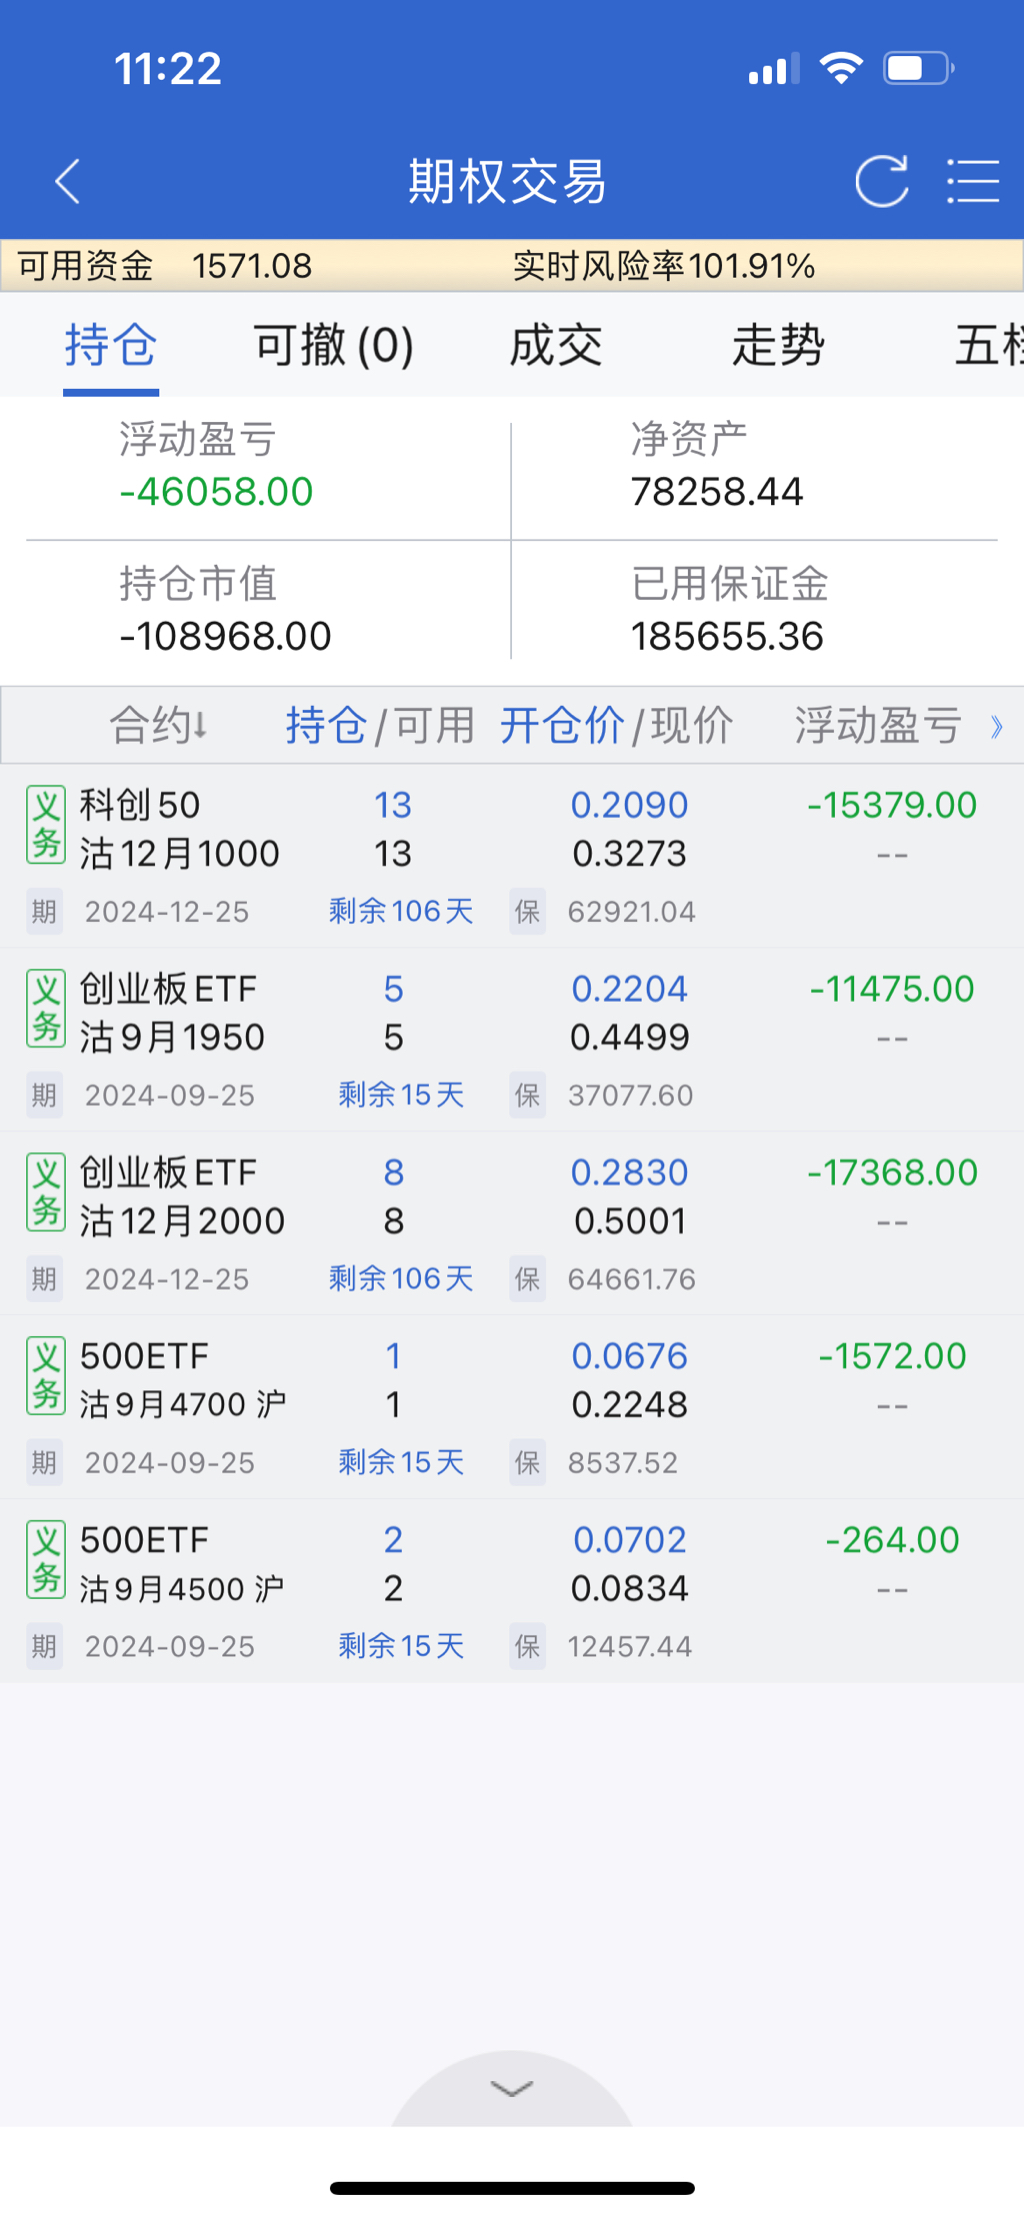
Task: Tap the 保 margin icon for 62921.04
Action: [x=527, y=912]
